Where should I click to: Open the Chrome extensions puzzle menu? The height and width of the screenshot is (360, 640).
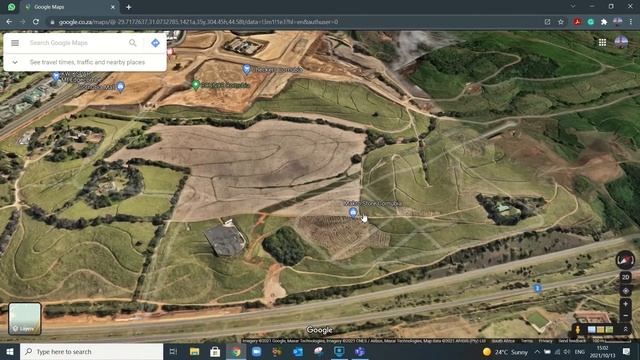(604, 22)
